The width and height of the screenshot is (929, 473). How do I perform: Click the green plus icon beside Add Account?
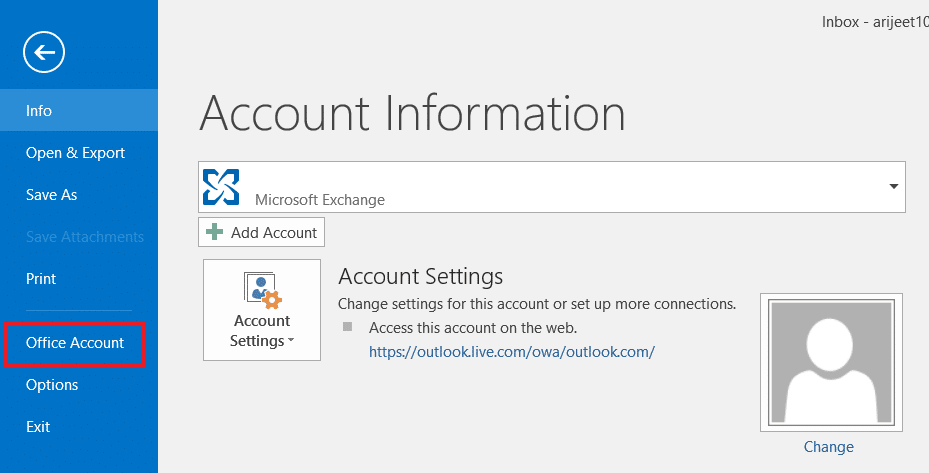point(215,233)
